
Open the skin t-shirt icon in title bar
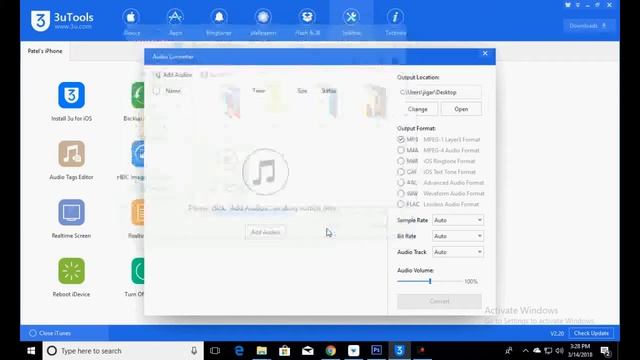tap(568, 5)
